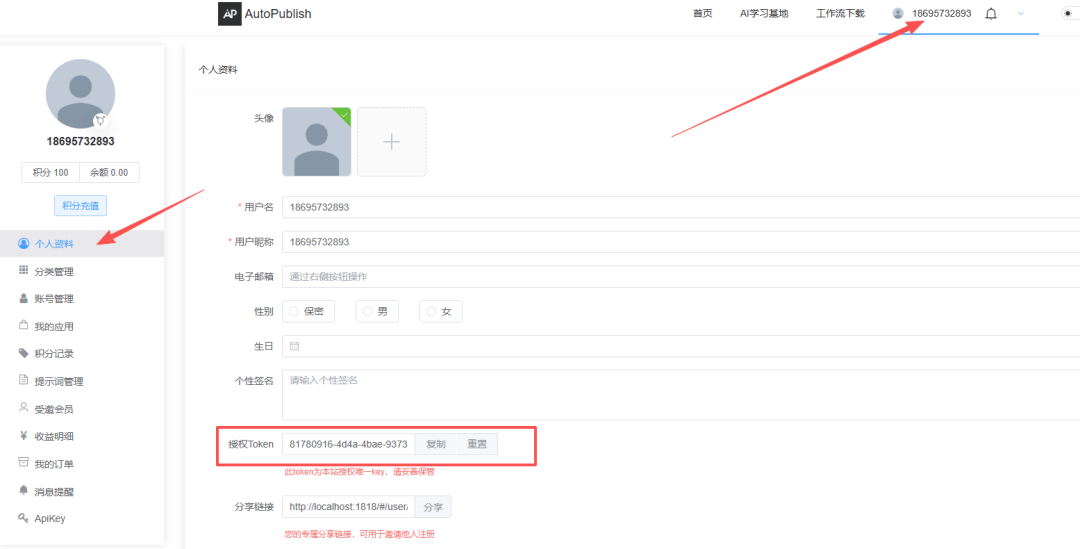Viewport: 1080px width, 549px height.
Task: Click 重置 to reset the token
Action: 477,444
